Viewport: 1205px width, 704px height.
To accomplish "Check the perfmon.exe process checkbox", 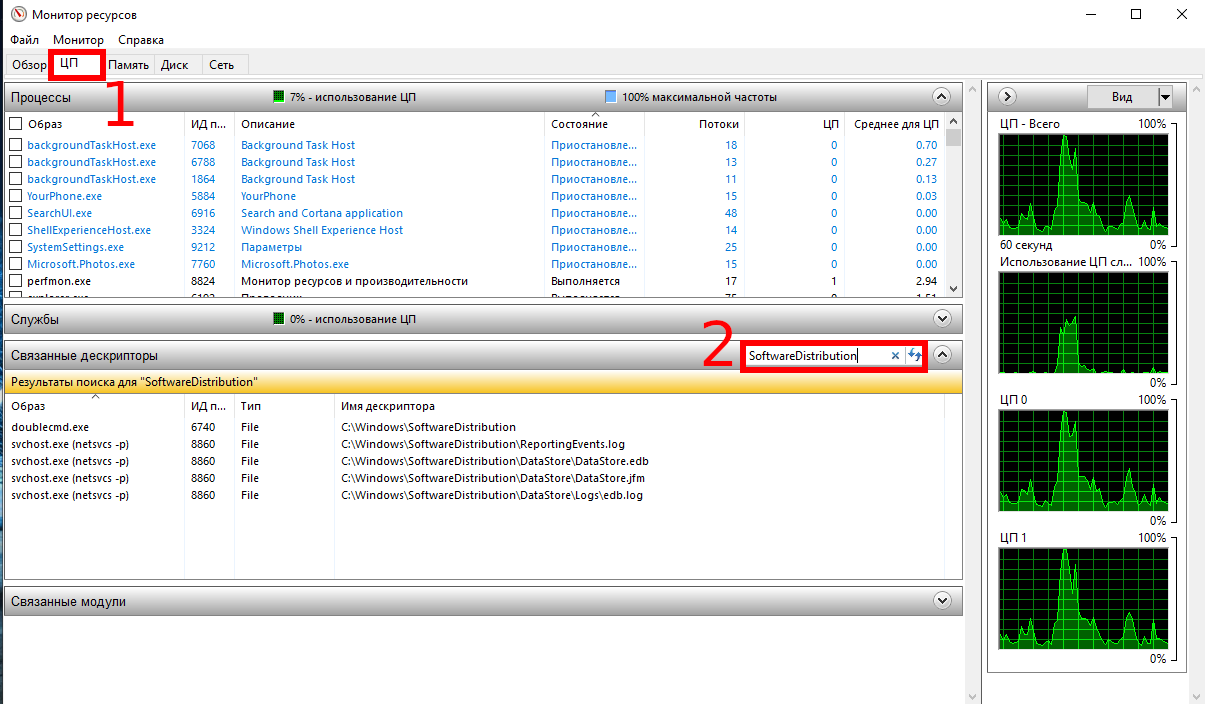I will (15, 282).
